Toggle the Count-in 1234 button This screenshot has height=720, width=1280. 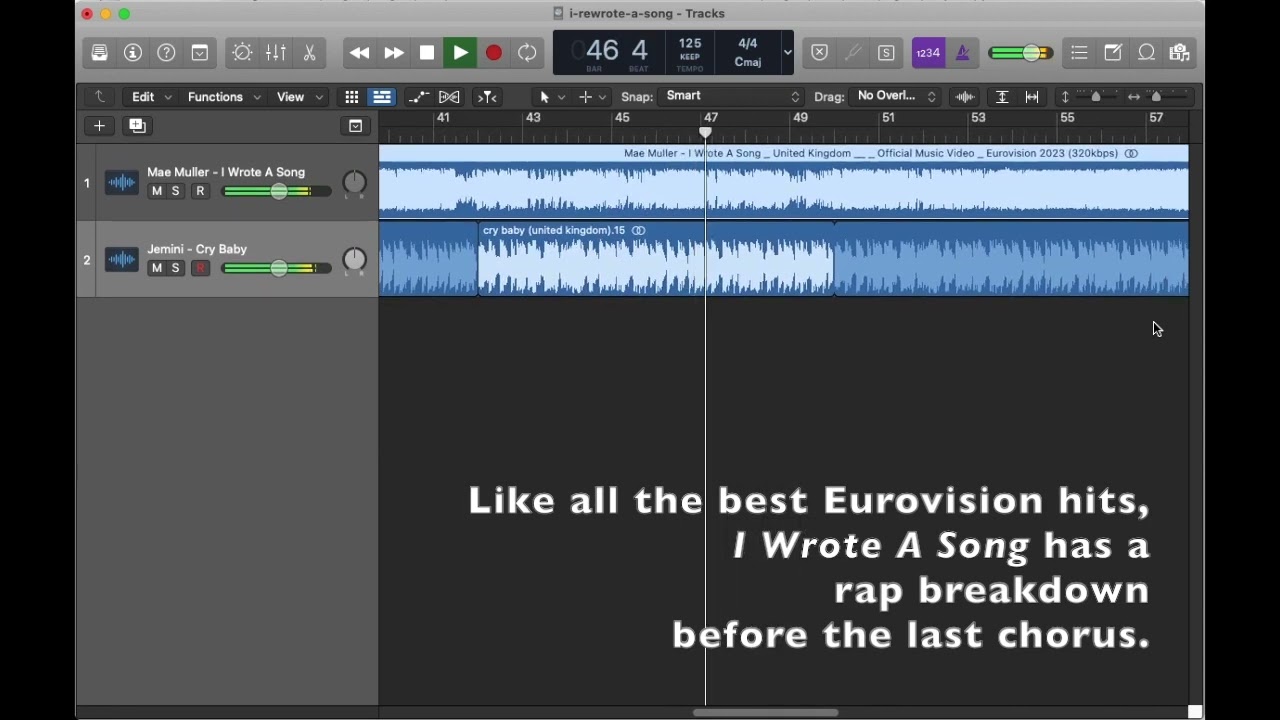click(x=928, y=53)
